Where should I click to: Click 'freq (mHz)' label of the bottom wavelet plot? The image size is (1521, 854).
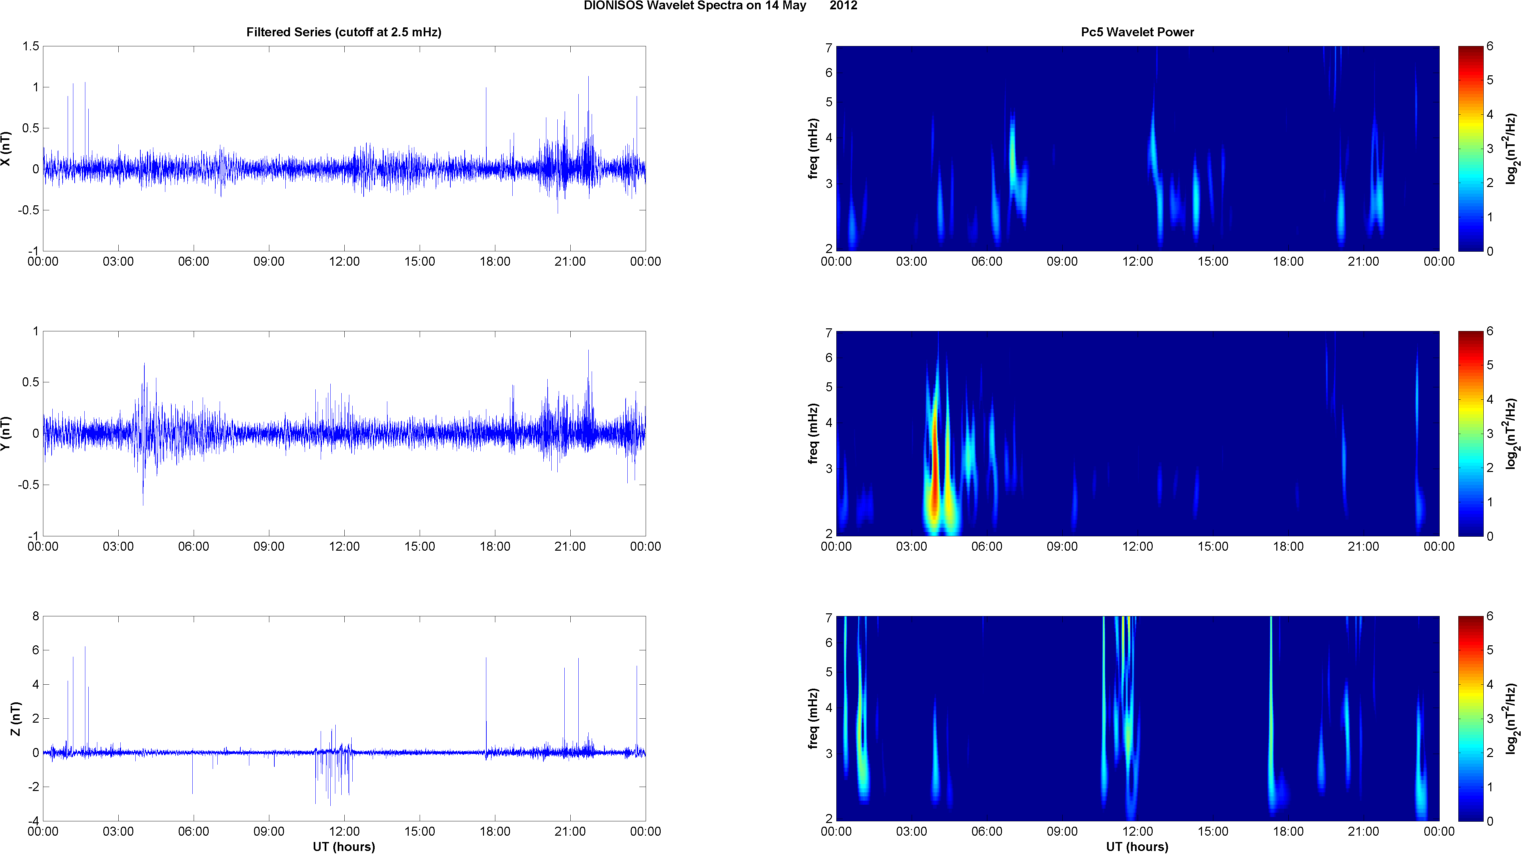(814, 719)
